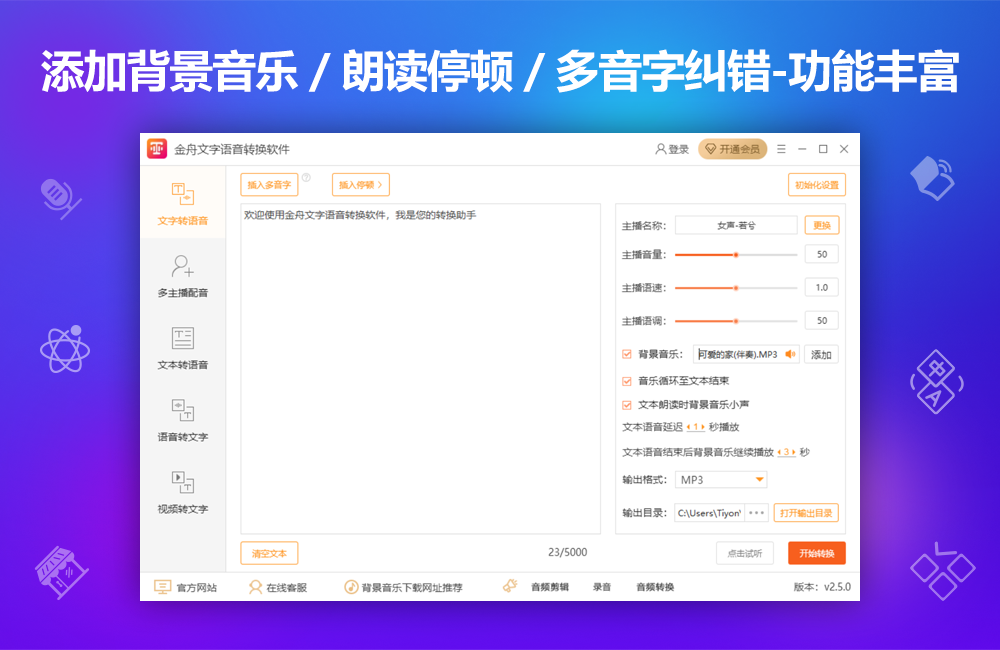Click the browse ellipsis button for 输出目录
1000x650 pixels.
click(756, 513)
